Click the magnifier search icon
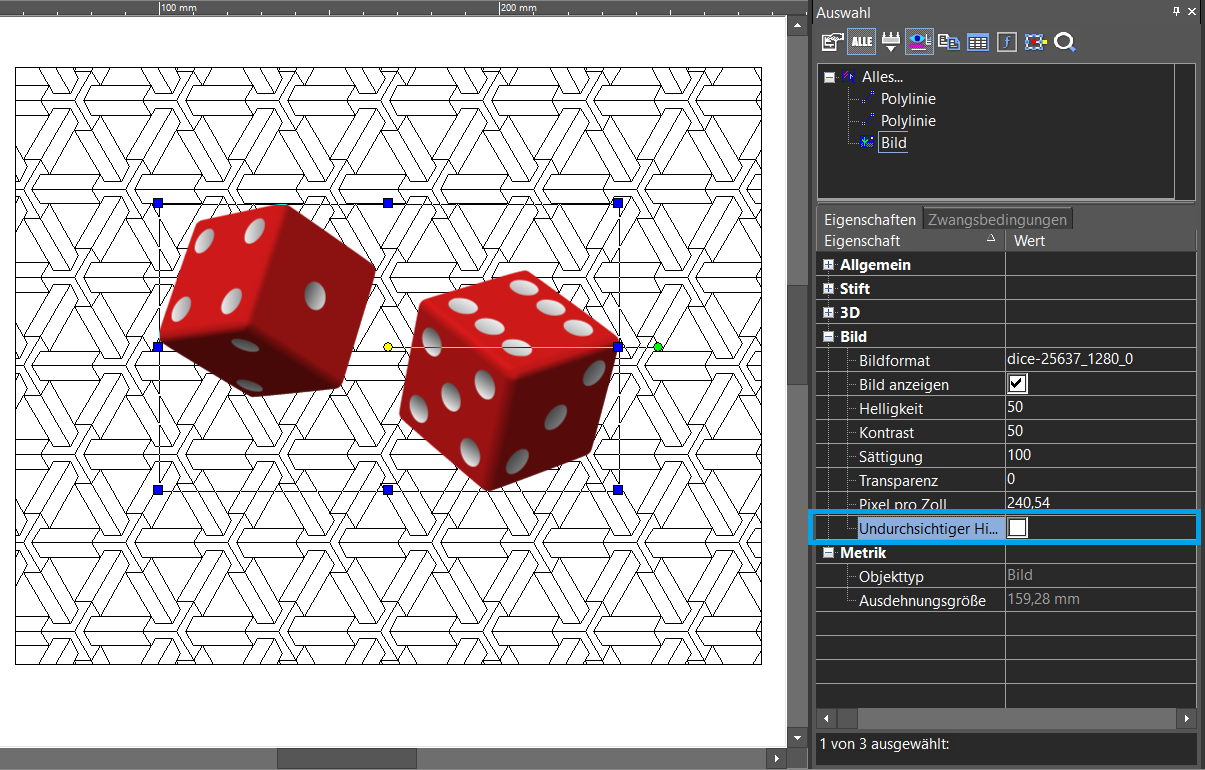This screenshot has width=1205, height=770. point(1065,42)
